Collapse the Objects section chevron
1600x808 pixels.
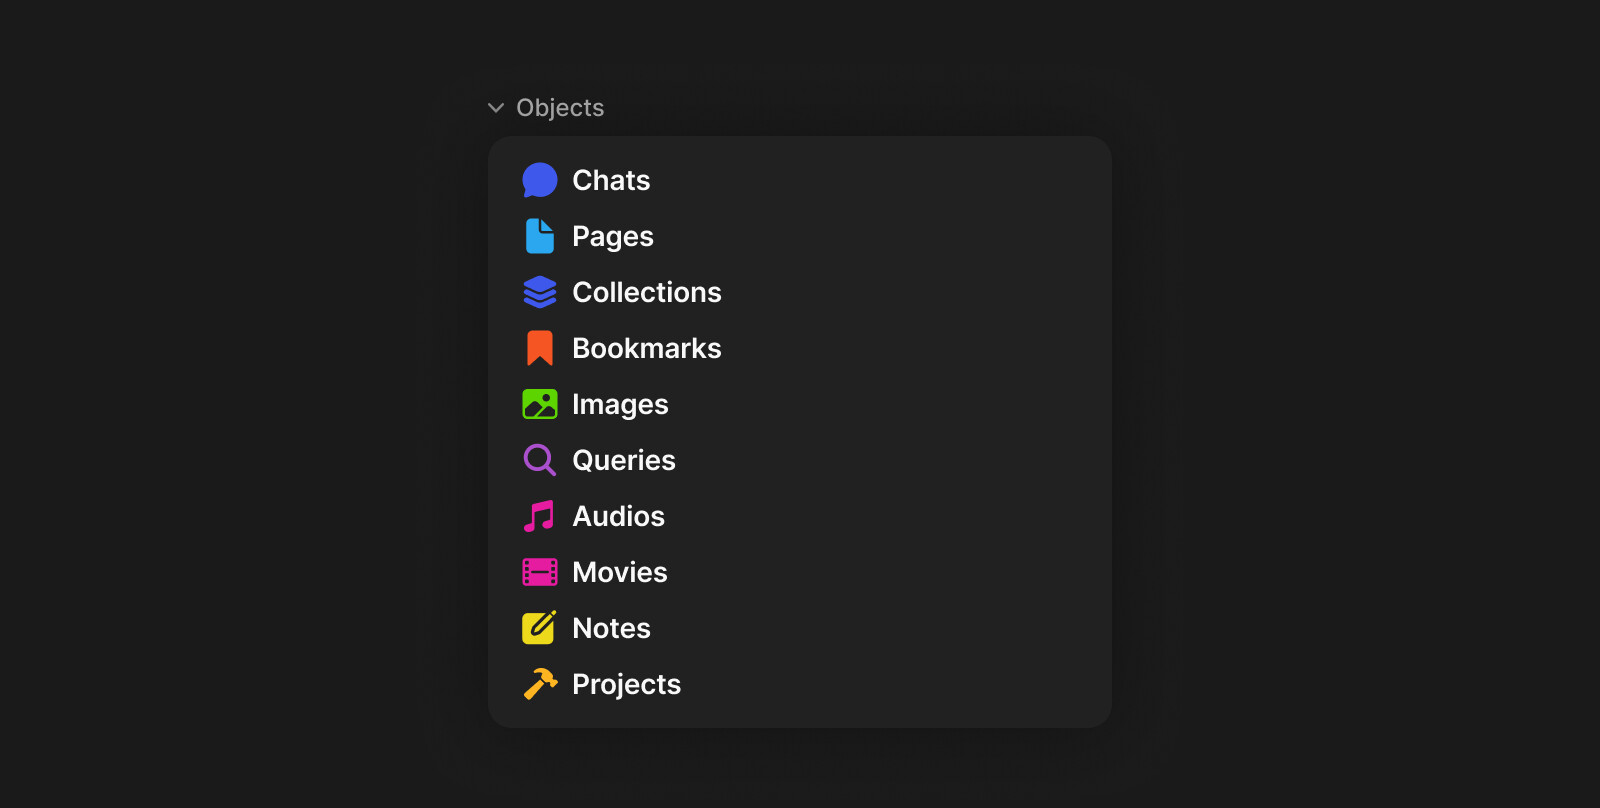[x=495, y=108]
